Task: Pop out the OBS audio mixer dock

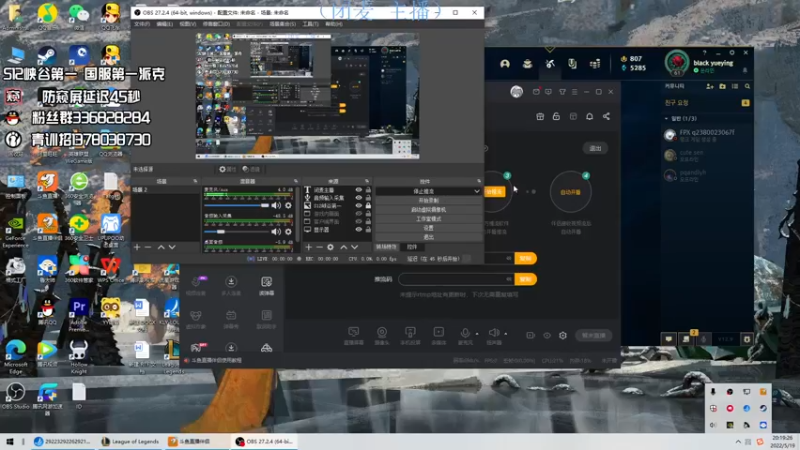Action: (x=295, y=181)
